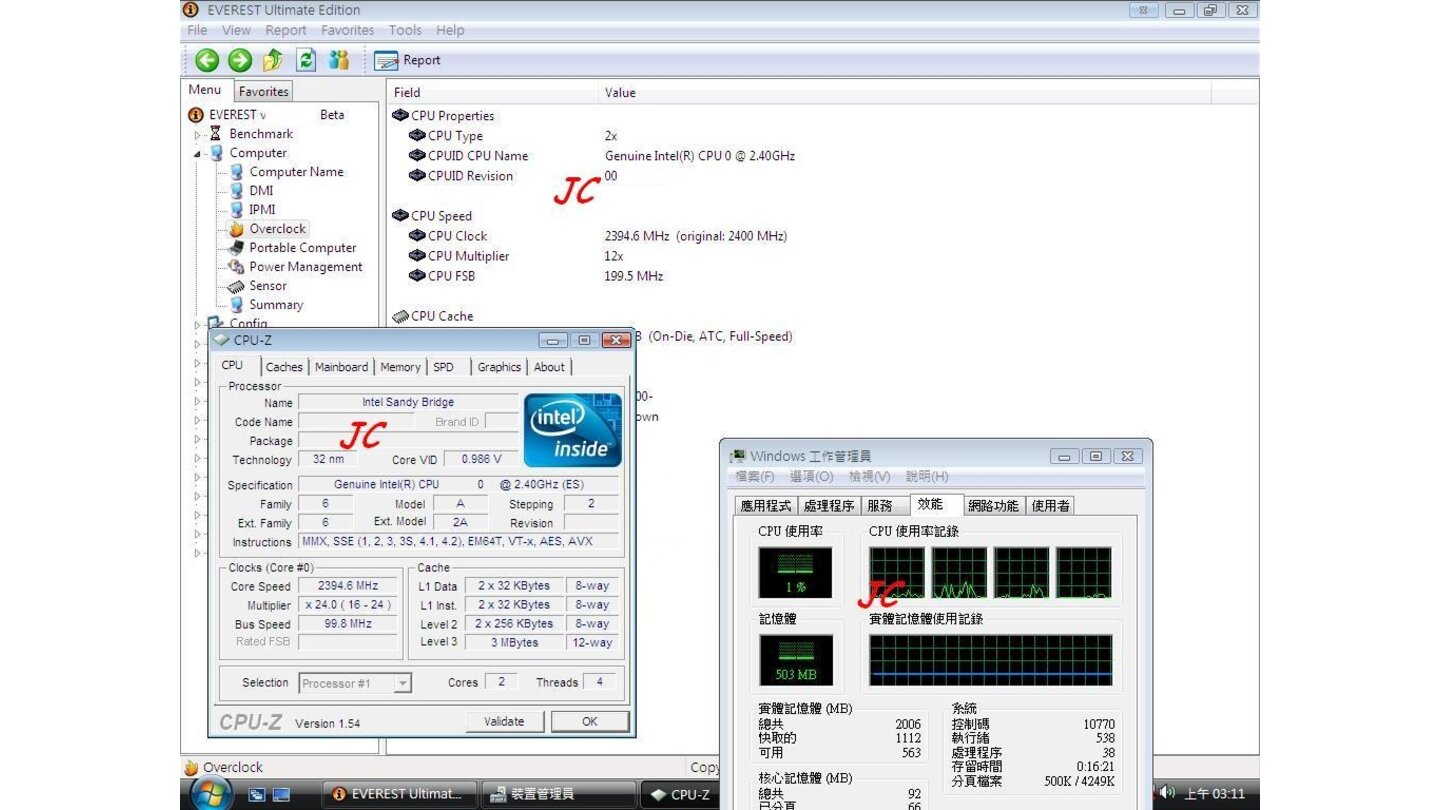Switch to the Graphics tab in CPU-Z
The height and width of the screenshot is (810, 1440).
[499, 367]
